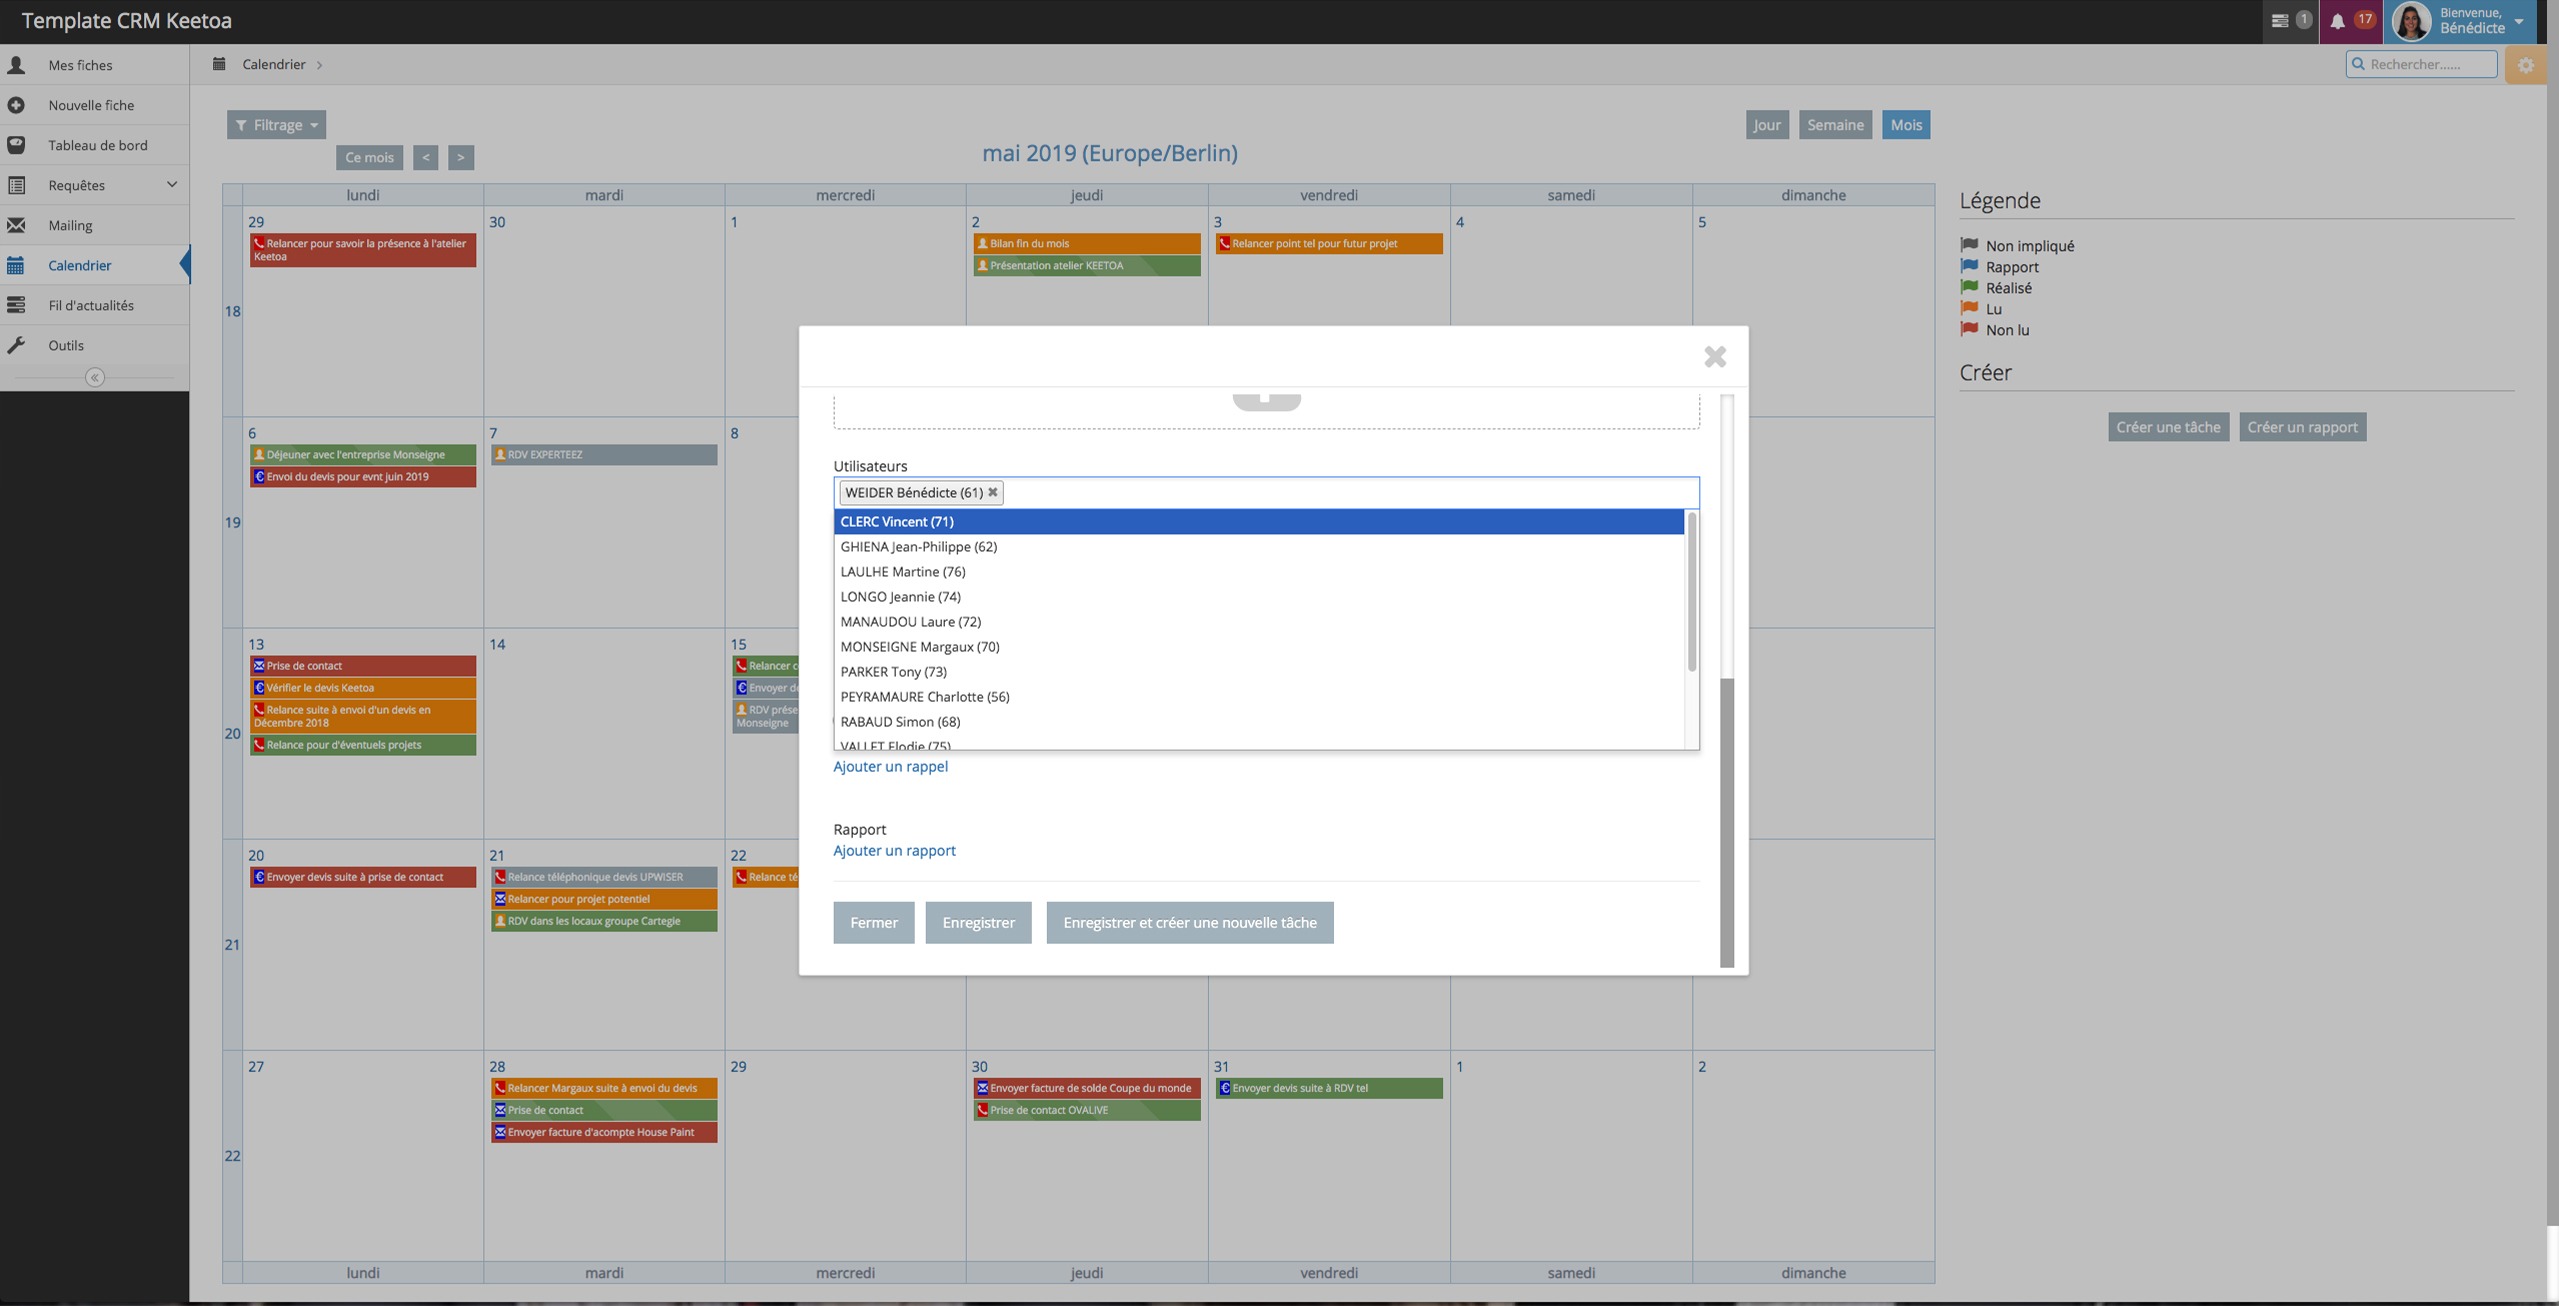Screen dimensions: 2559x1306
Task: Click the Mailing envelope icon in the sidebar
Action: click(17, 225)
